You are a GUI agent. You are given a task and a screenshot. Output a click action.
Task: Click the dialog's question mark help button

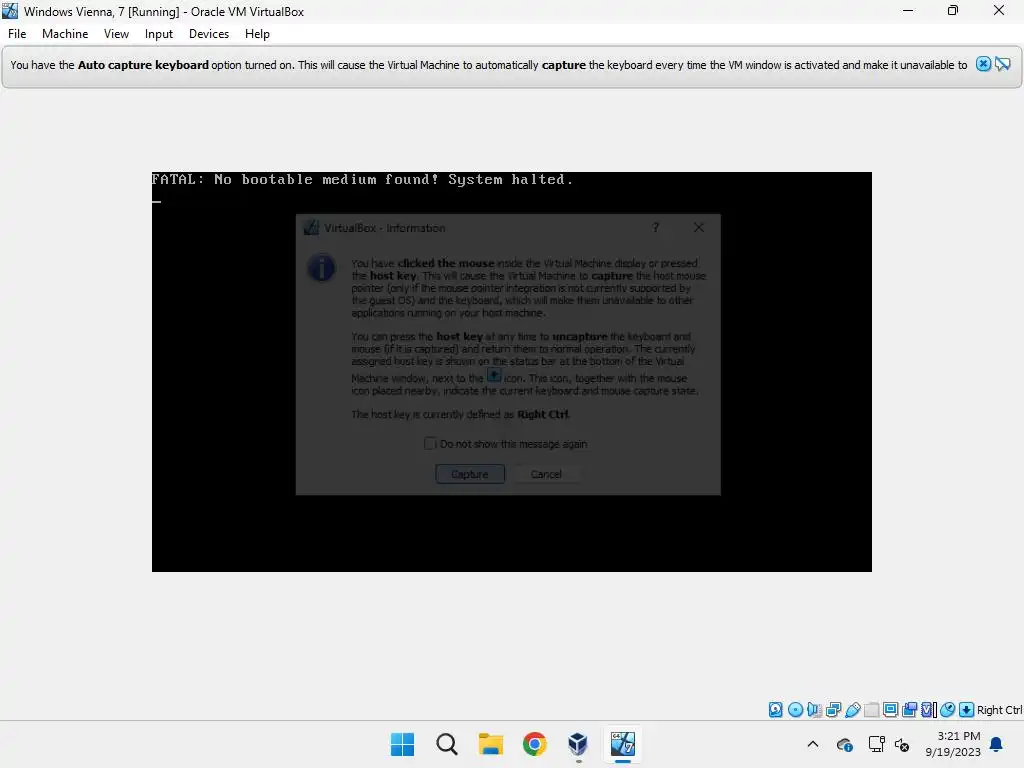[656, 227]
